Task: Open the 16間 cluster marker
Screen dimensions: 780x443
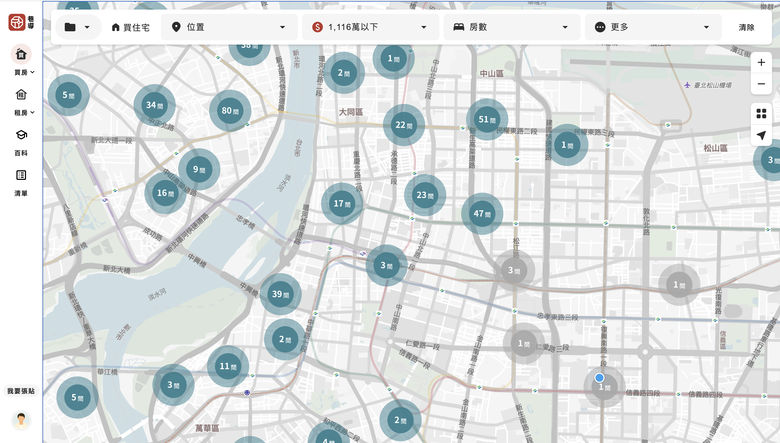Action: (165, 193)
